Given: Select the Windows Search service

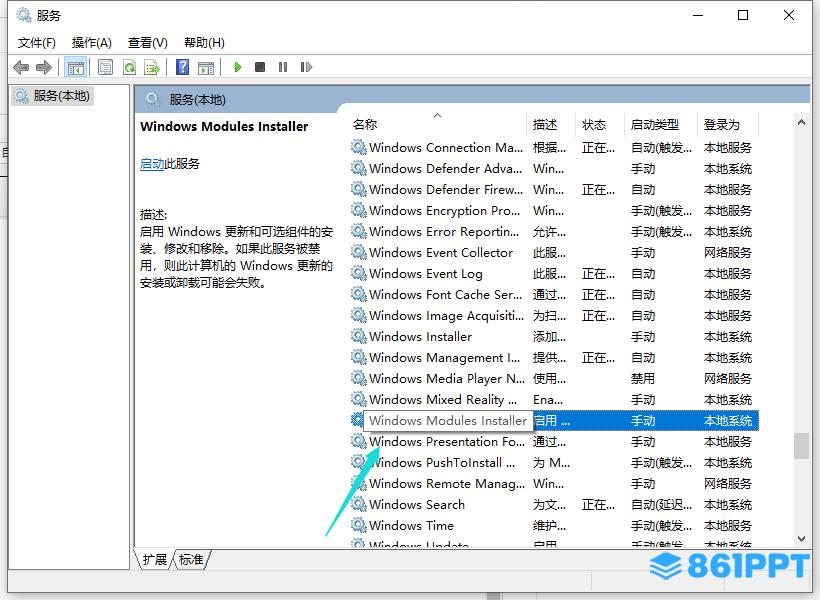Looking at the screenshot, I should [553, 504].
